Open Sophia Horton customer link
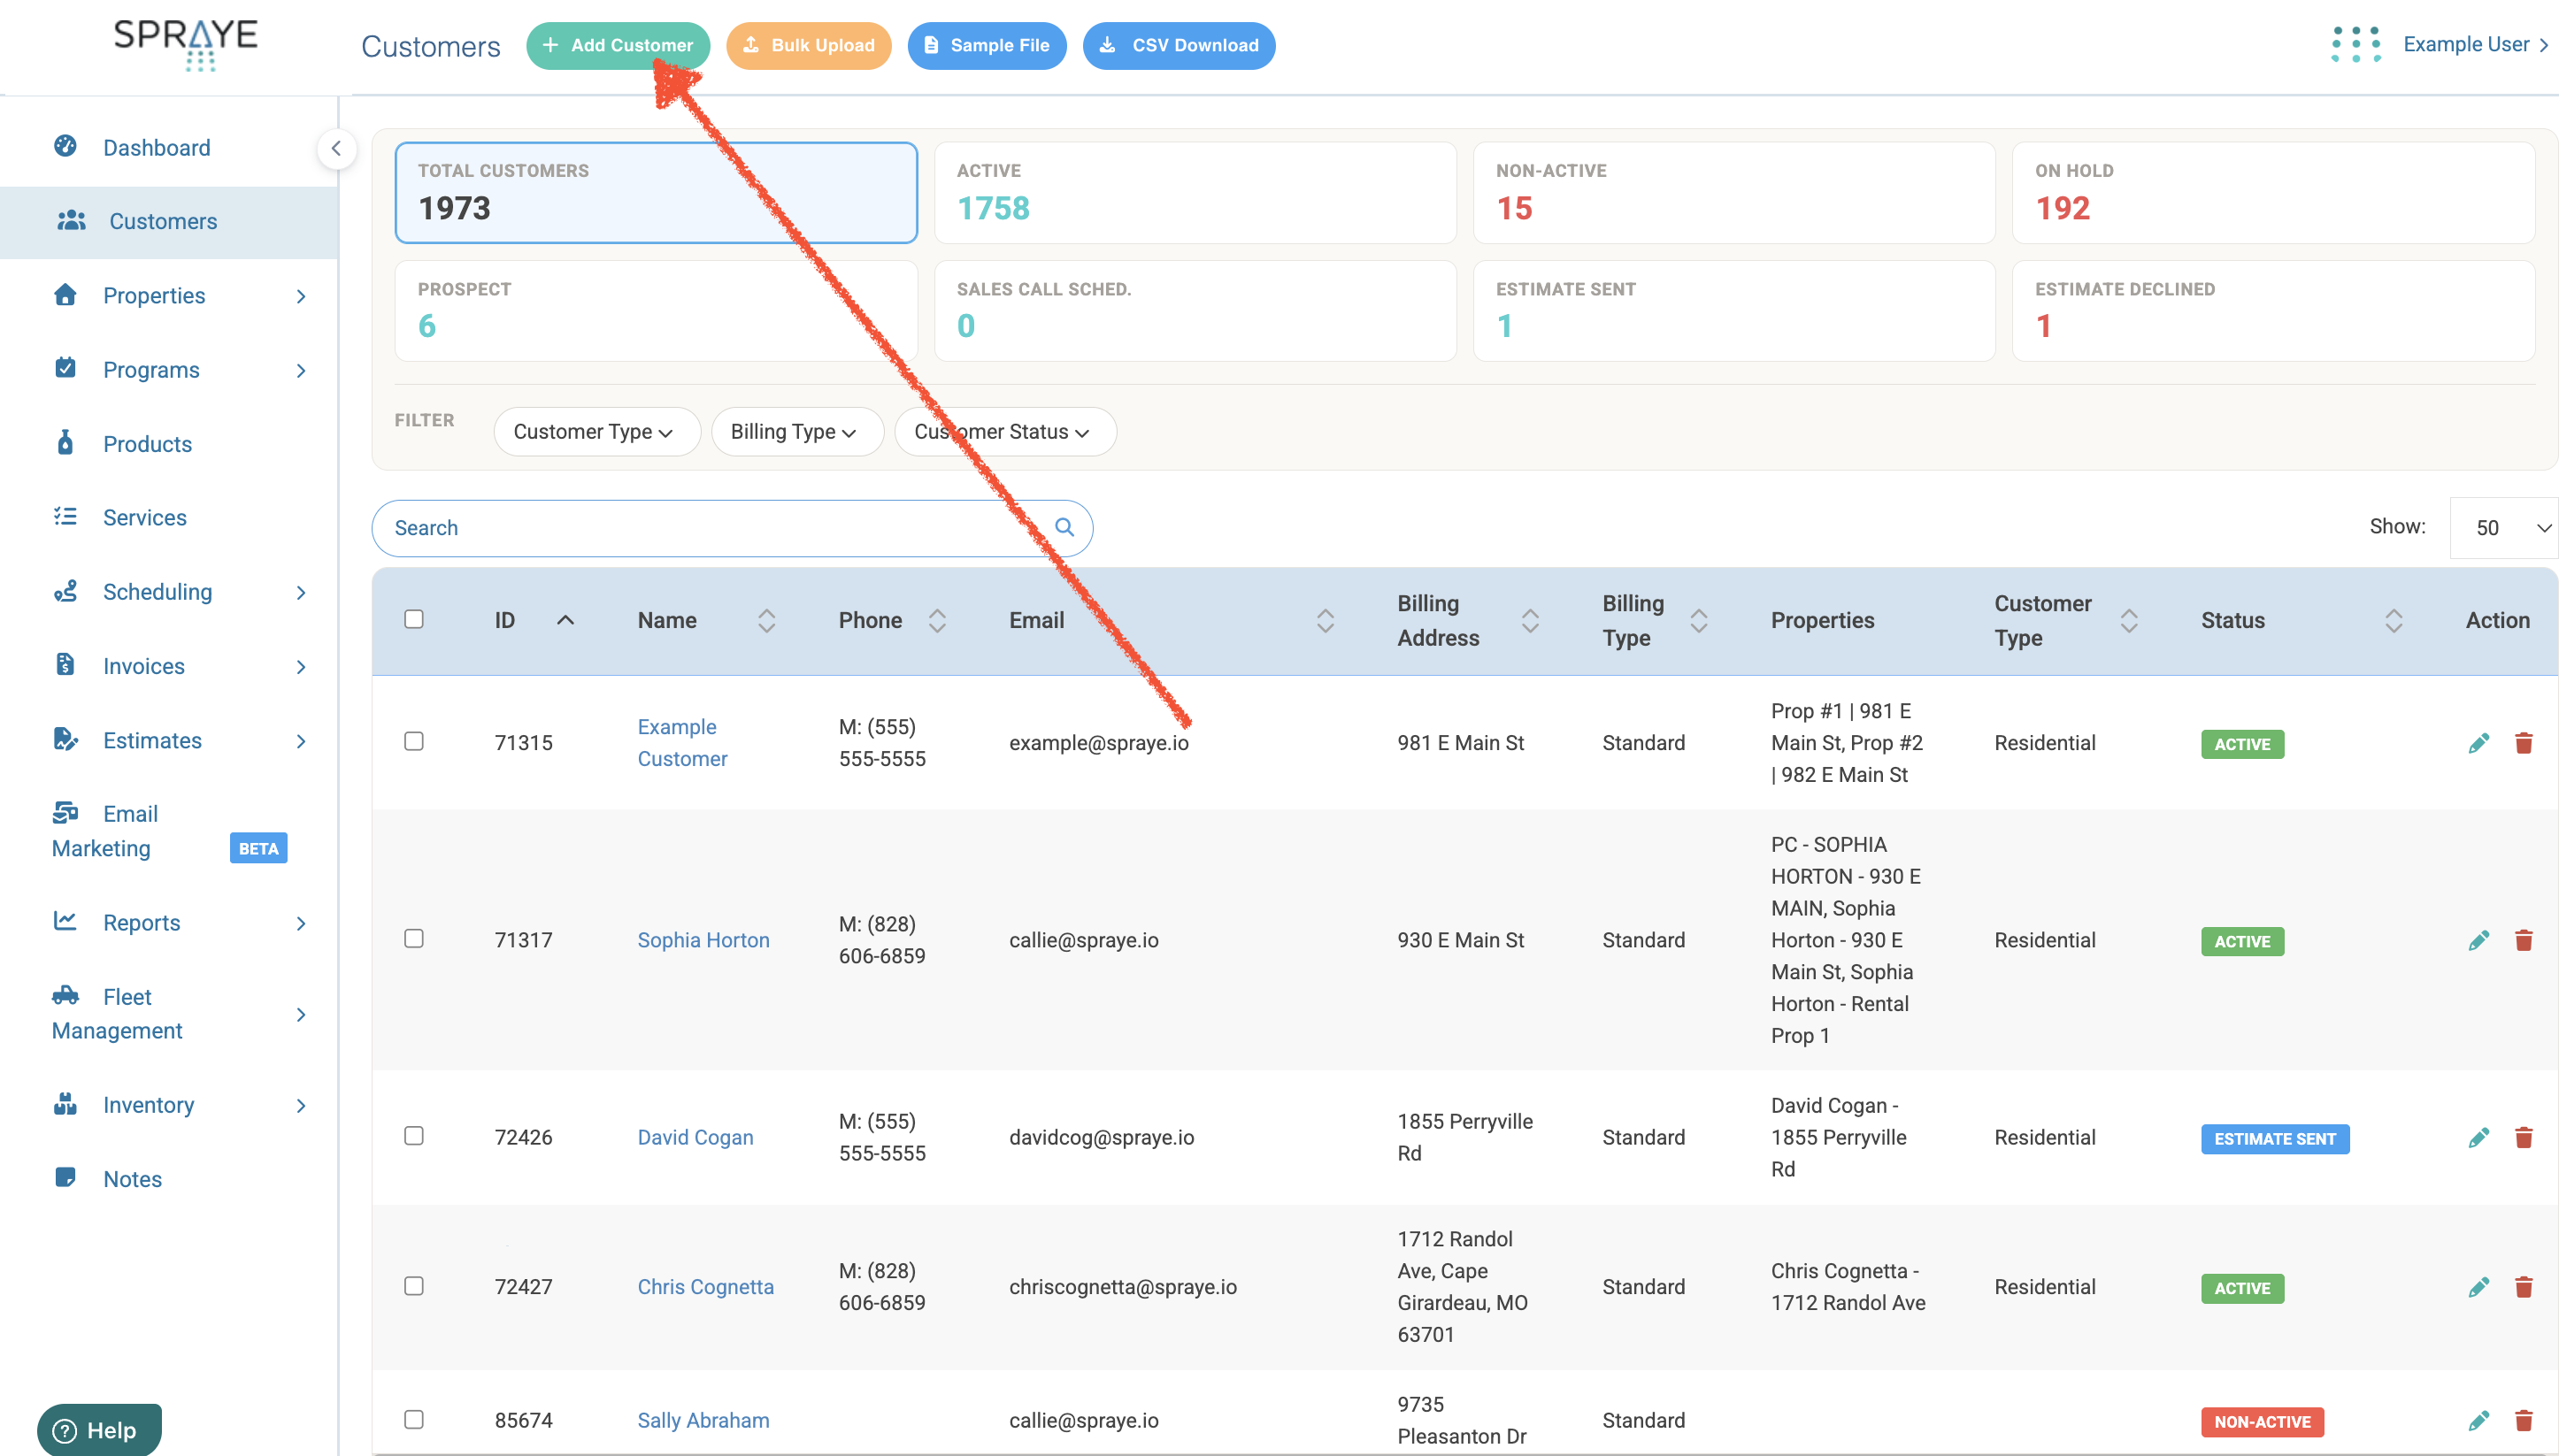2559x1456 pixels. coord(703,939)
